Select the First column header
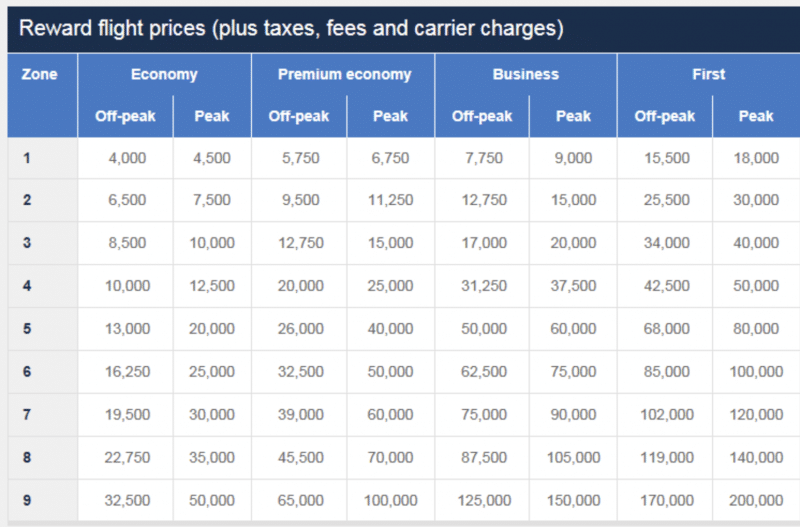800x527 pixels. (708, 74)
